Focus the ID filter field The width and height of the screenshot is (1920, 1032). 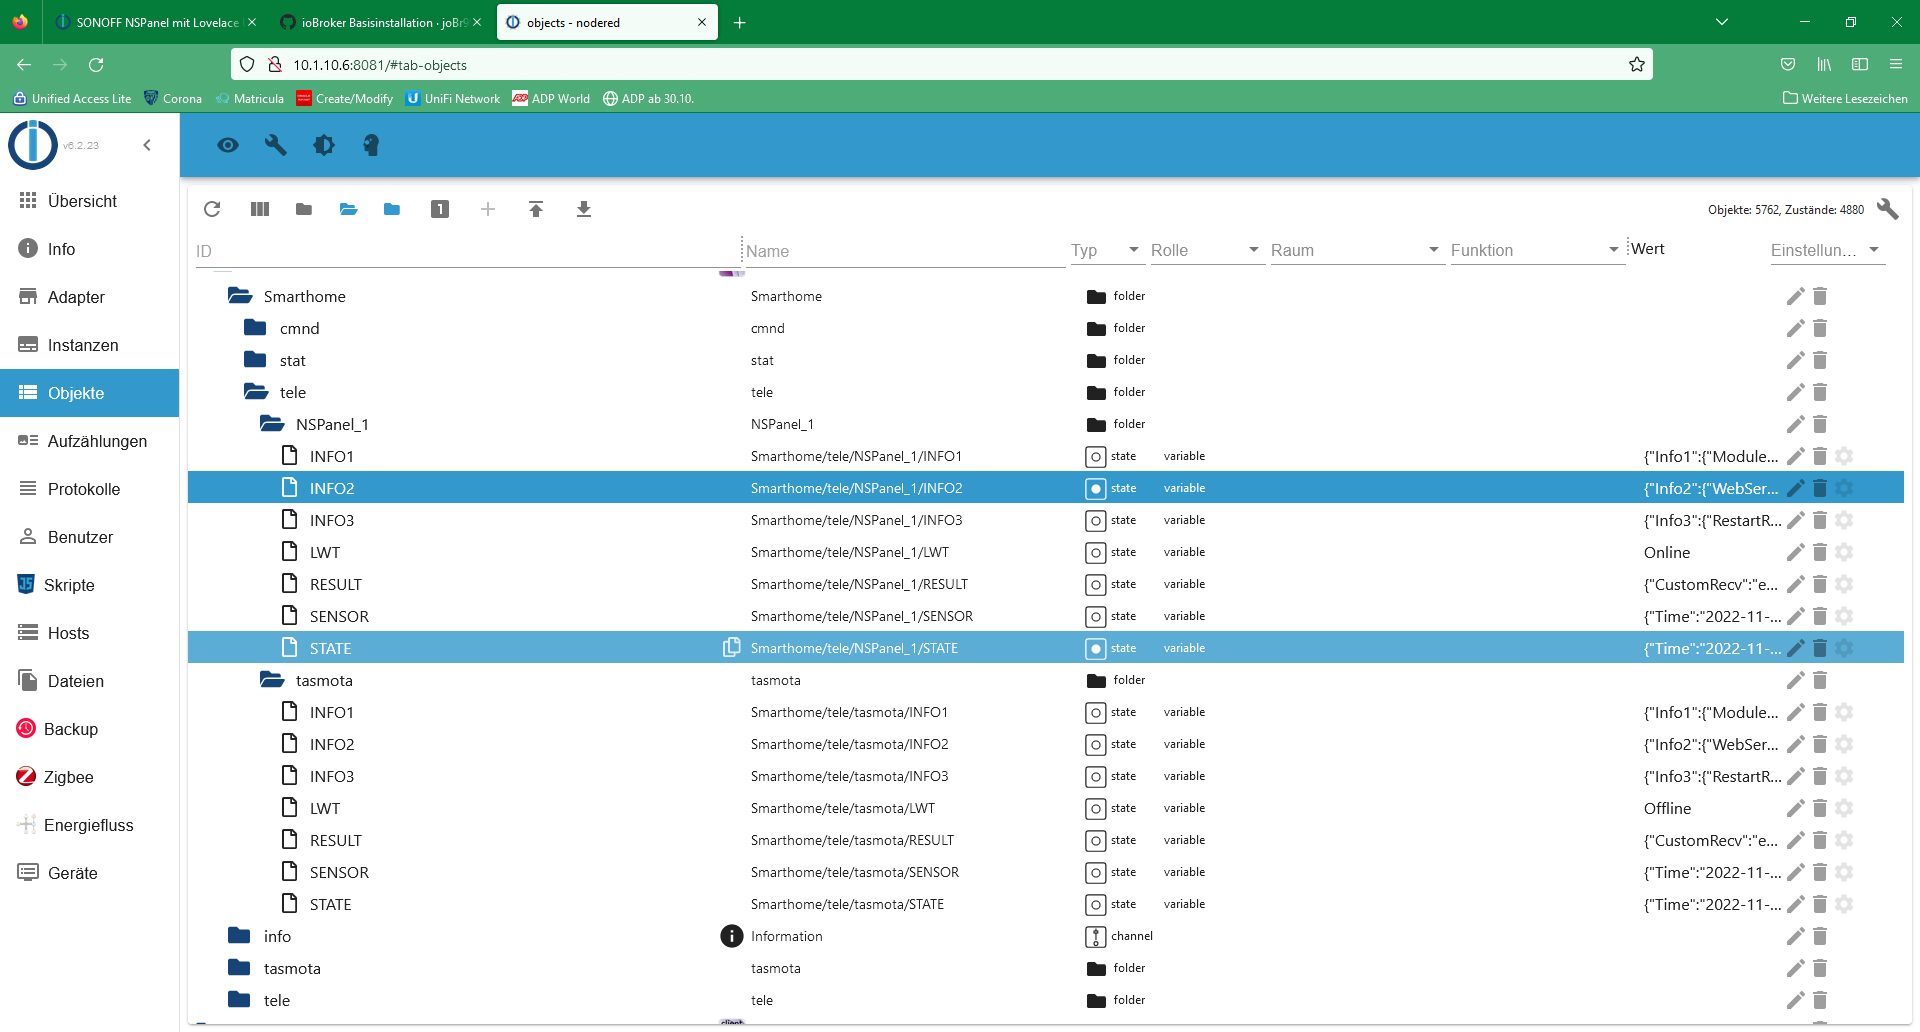click(x=466, y=251)
